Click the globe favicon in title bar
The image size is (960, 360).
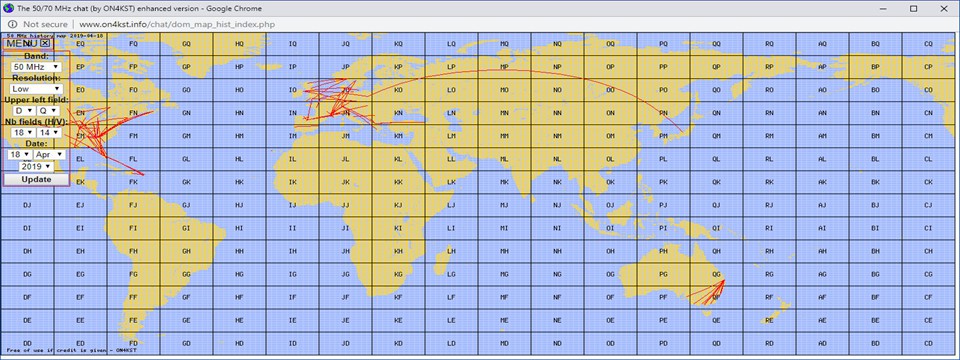8,8
